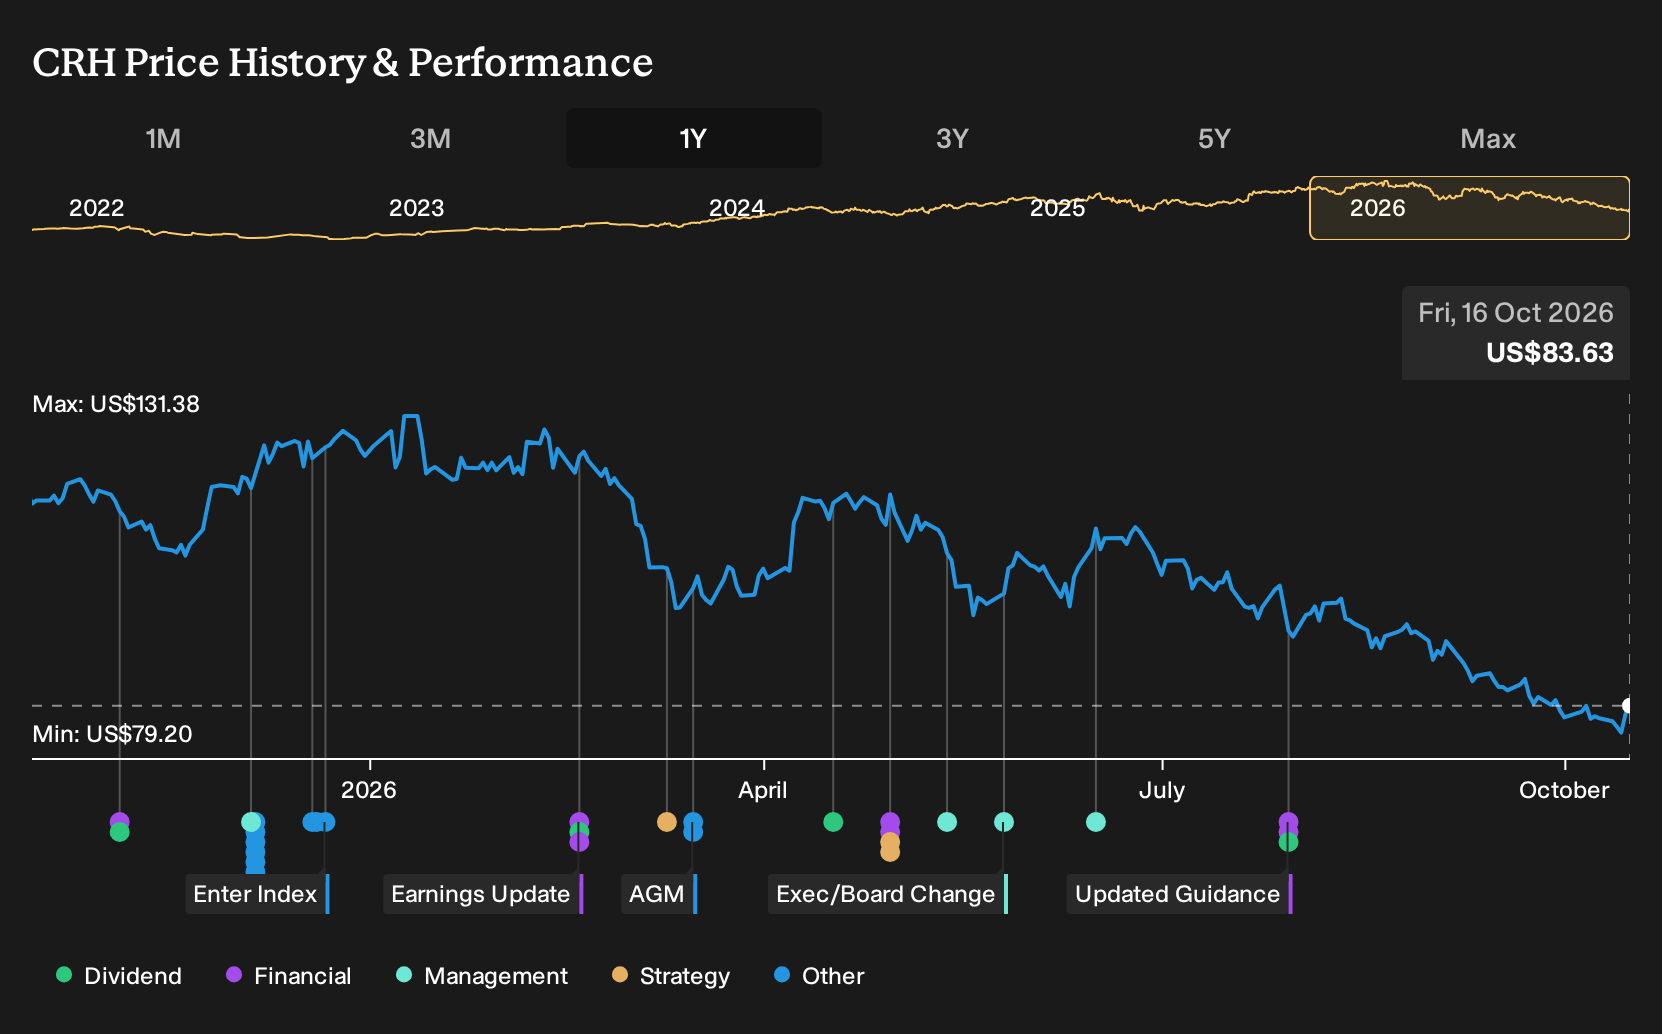1662x1034 pixels.
Task: Select the 1M time range tab
Action: pos(163,138)
